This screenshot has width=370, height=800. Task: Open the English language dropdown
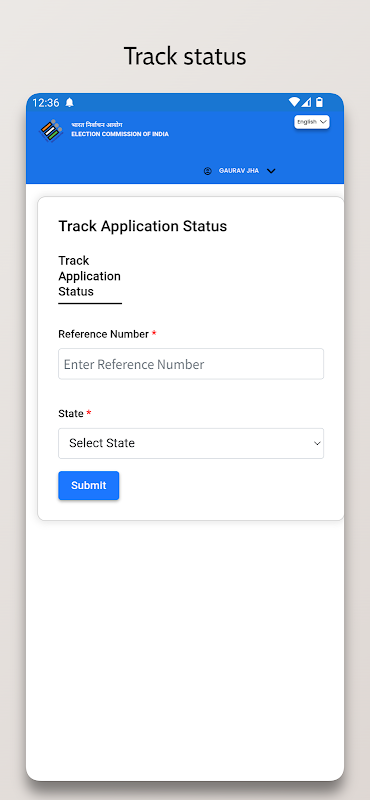(312, 122)
